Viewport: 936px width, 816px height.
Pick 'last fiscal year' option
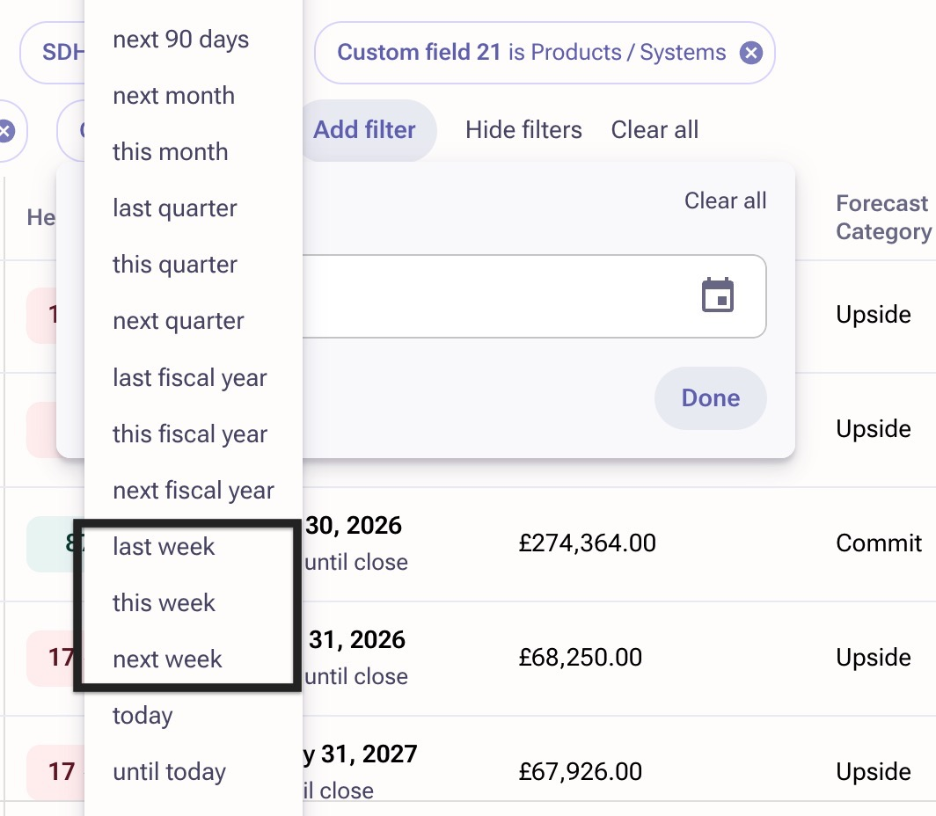pos(190,378)
